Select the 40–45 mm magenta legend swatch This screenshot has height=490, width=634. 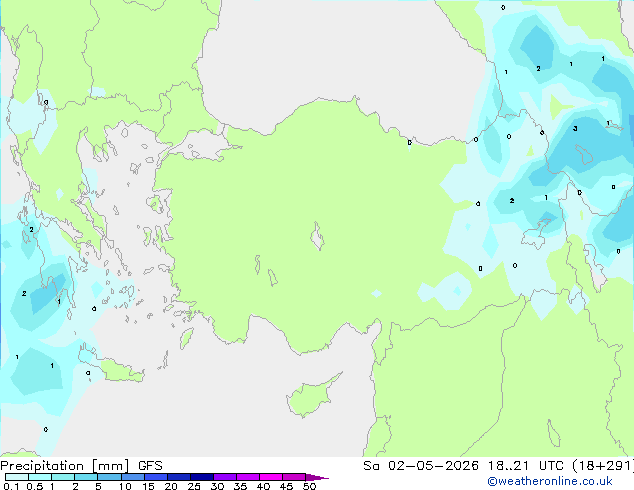(271, 477)
